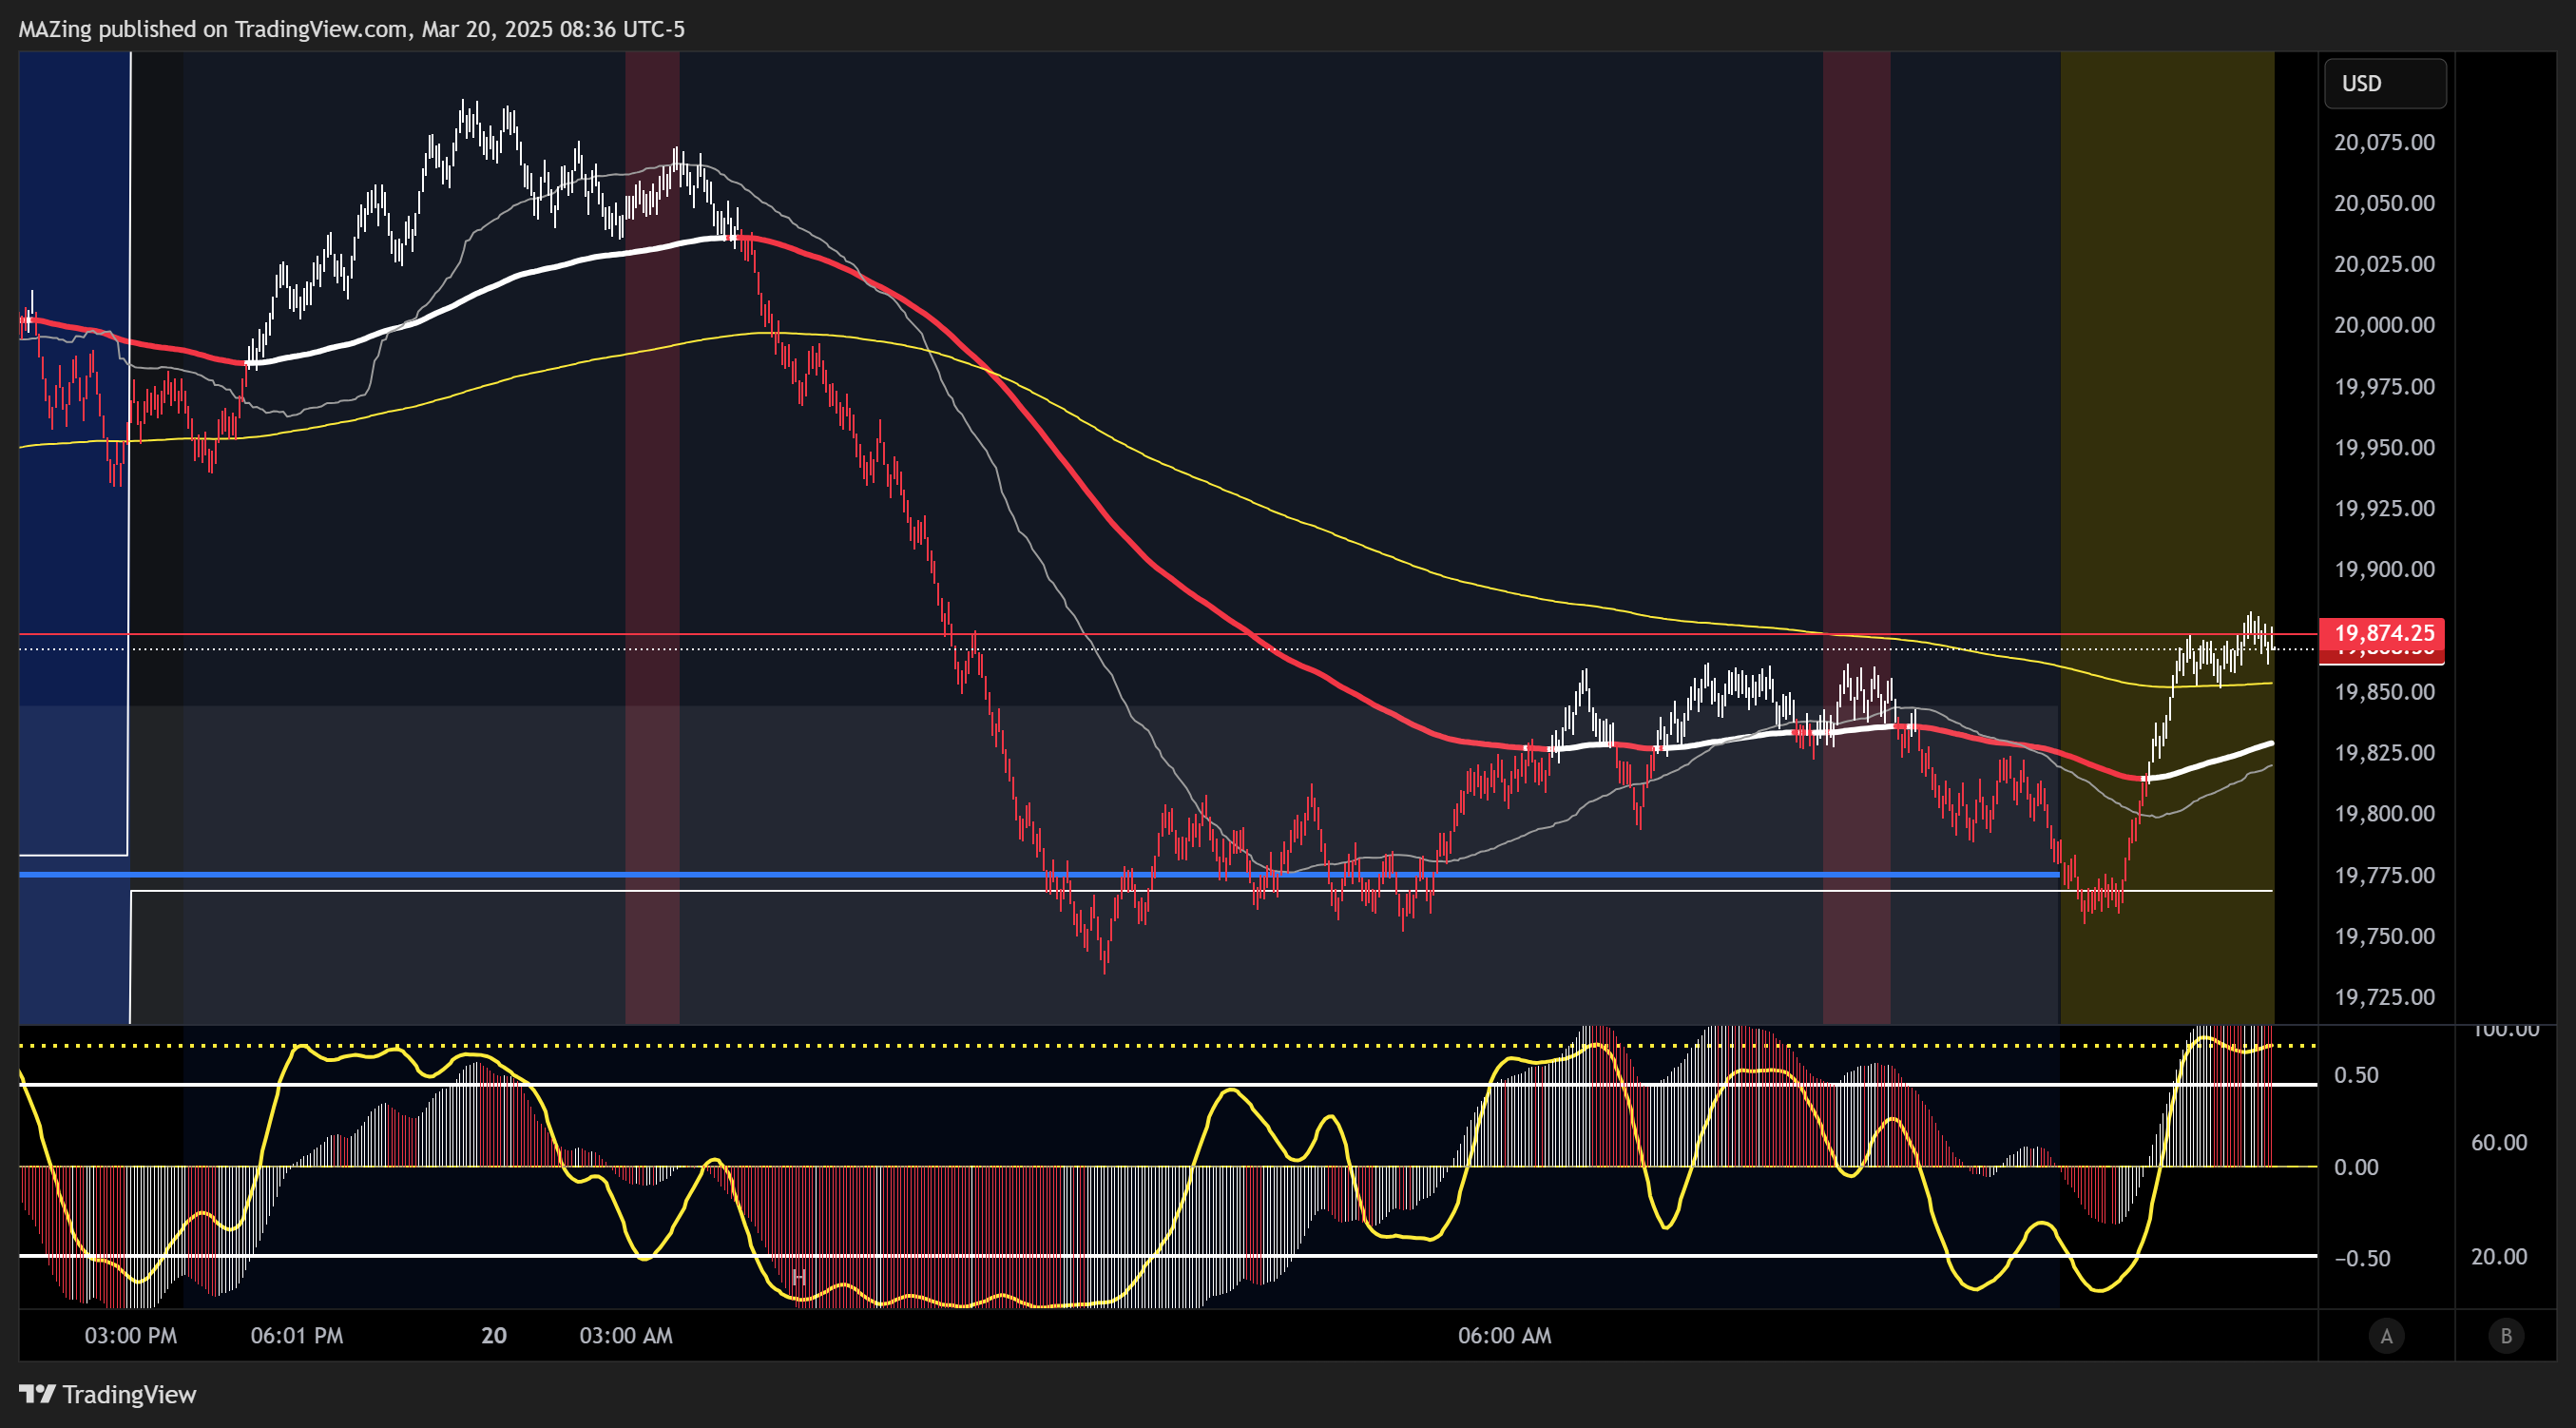The image size is (2576, 1428).
Task: Click the 20,025.00 price axis label
Action: click(2384, 265)
